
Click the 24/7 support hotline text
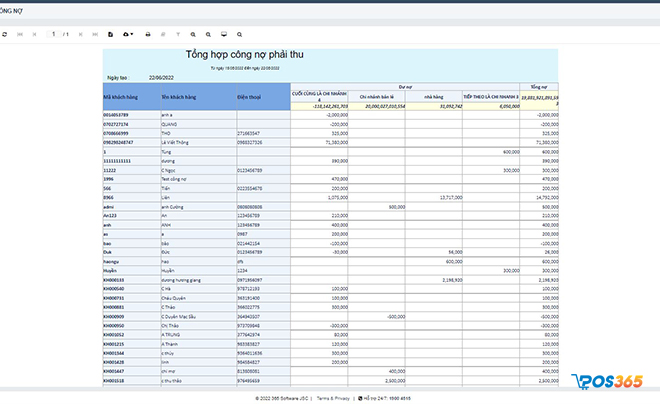(387, 398)
